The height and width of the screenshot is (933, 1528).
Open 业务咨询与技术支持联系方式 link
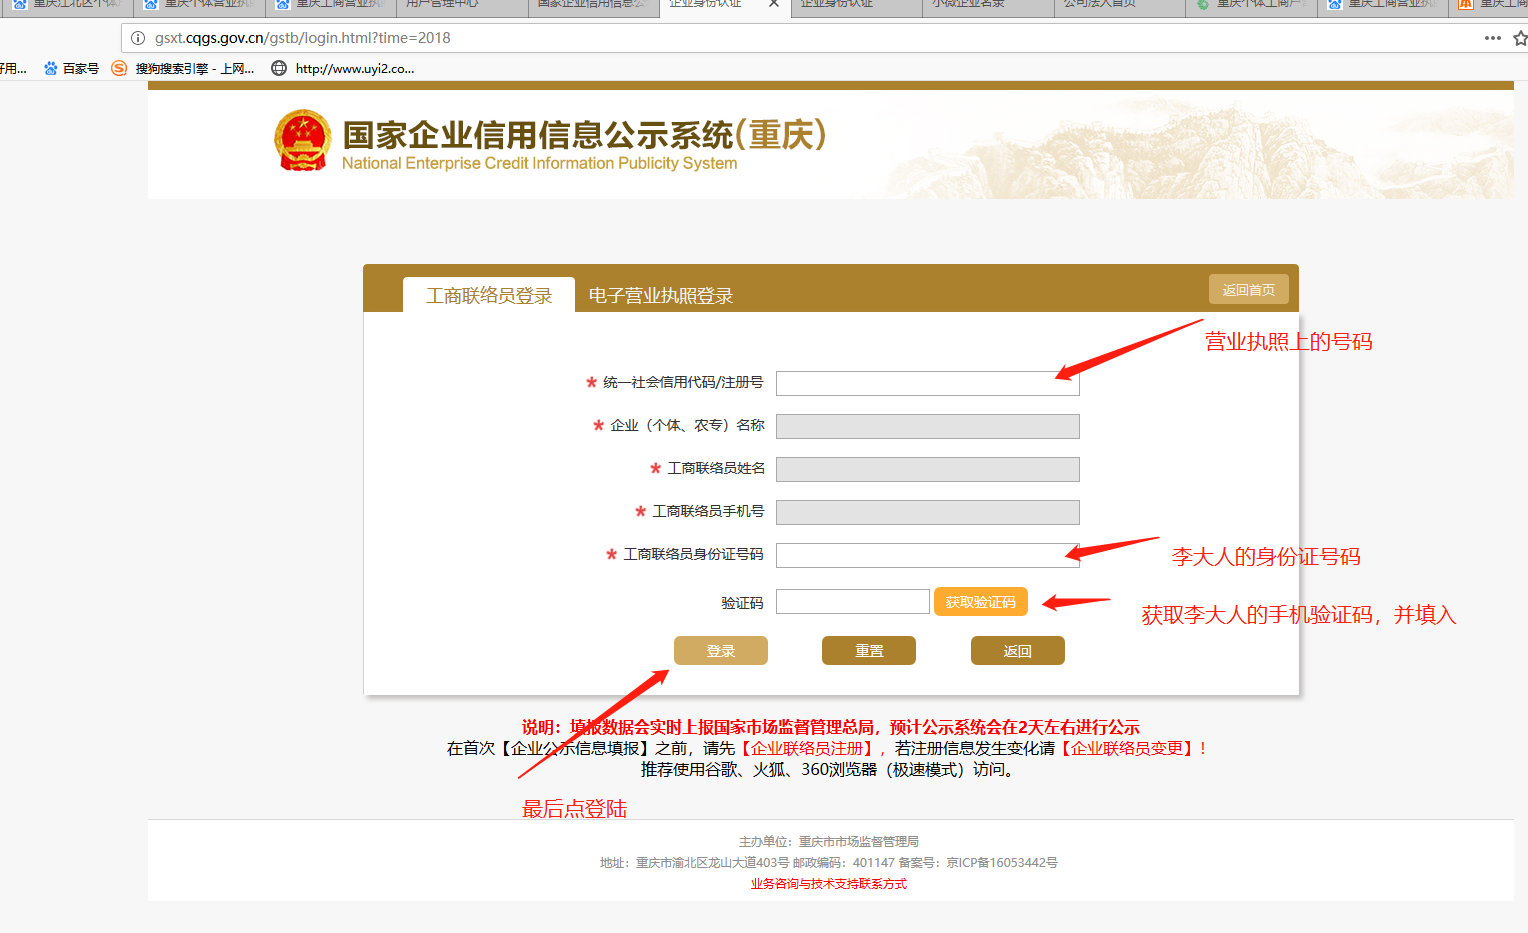[829, 884]
